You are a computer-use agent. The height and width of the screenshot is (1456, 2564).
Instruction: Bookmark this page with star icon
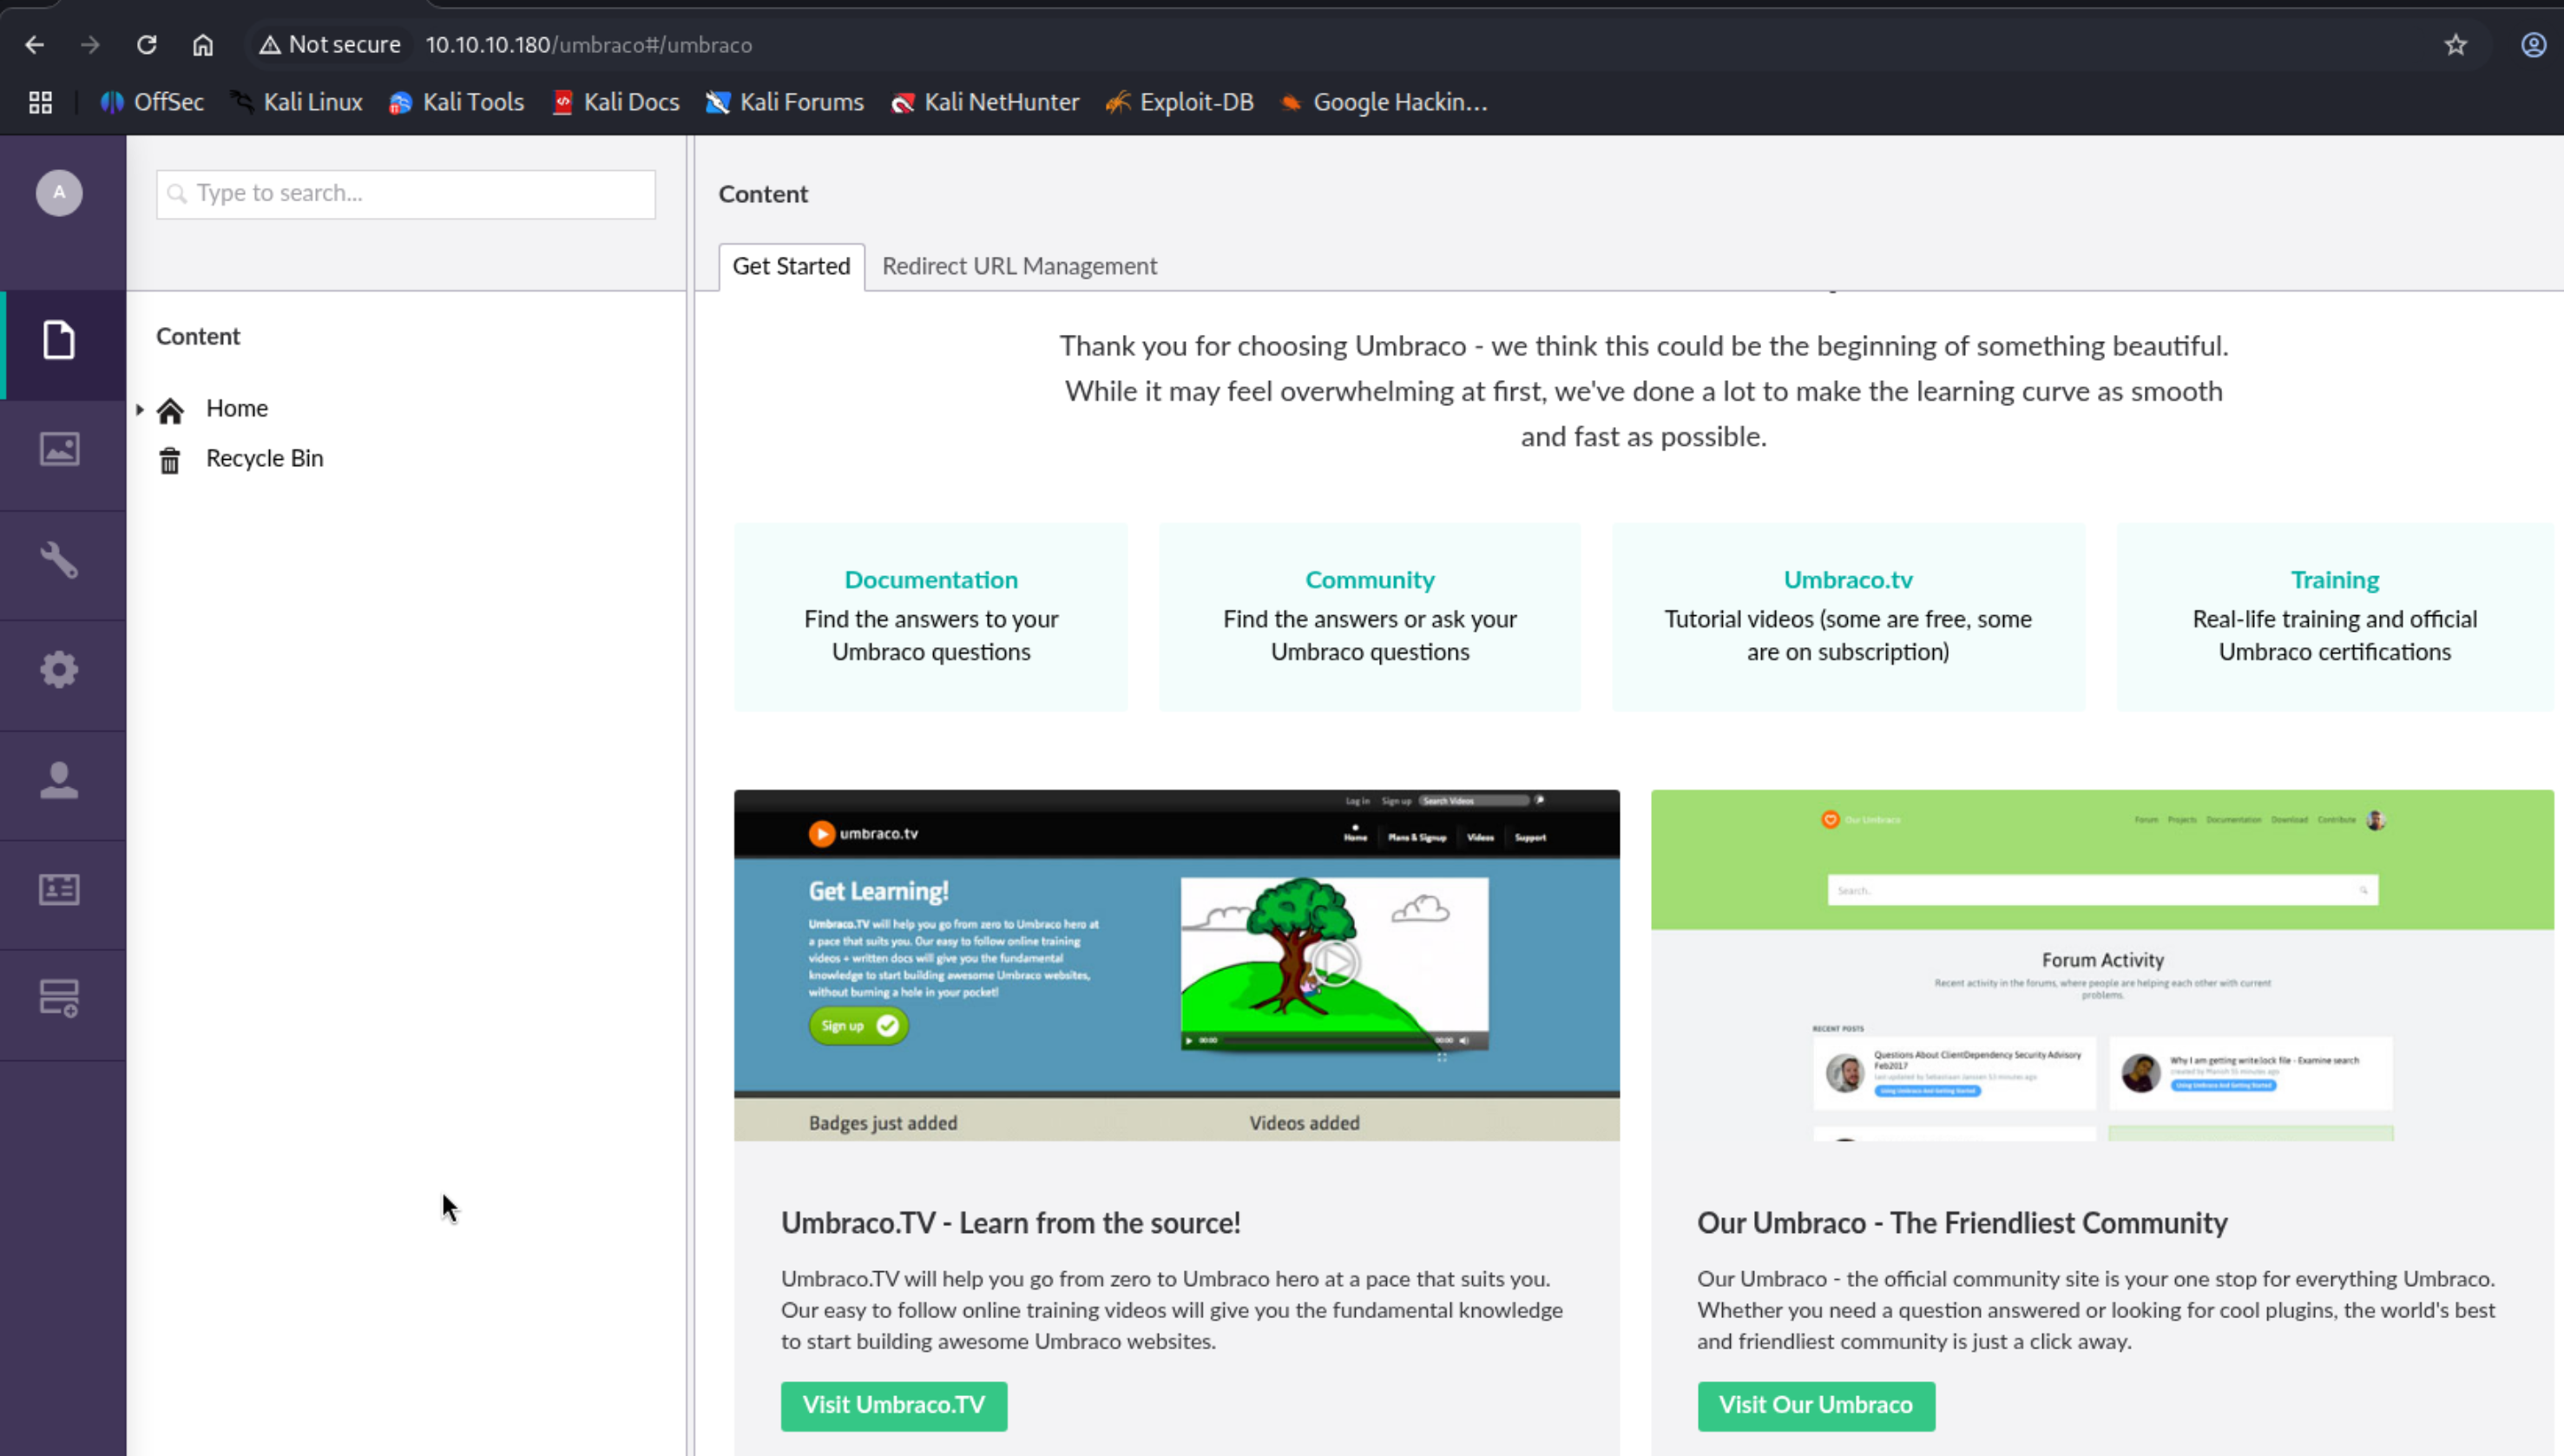pyautogui.click(x=2456, y=45)
